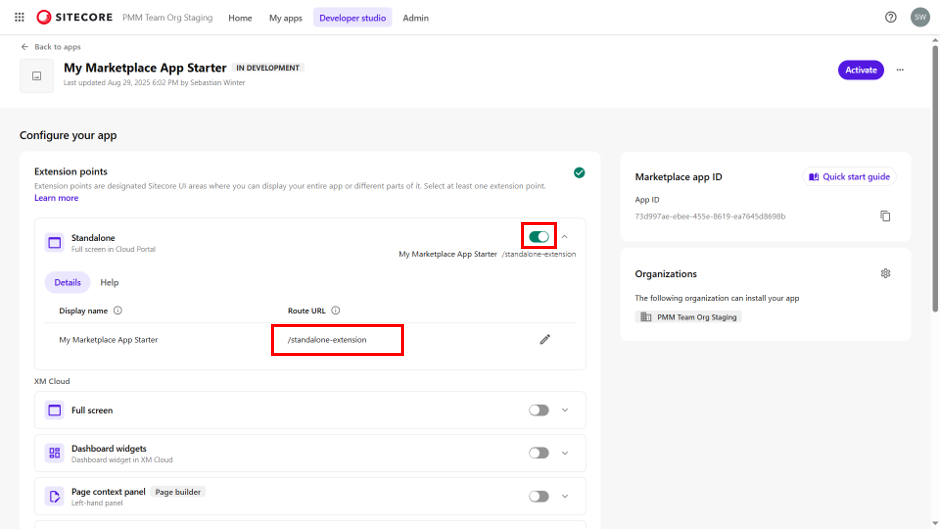This screenshot has height=529, width=940.
Task: Click the back arrow next to Back to apps
Action: pos(25,47)
